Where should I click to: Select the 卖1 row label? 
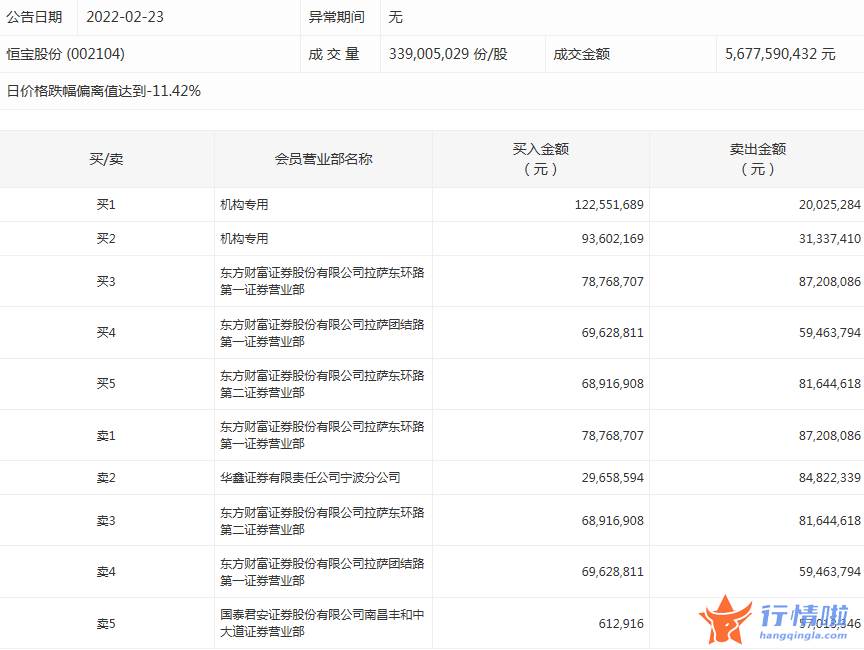click(106, 436)
